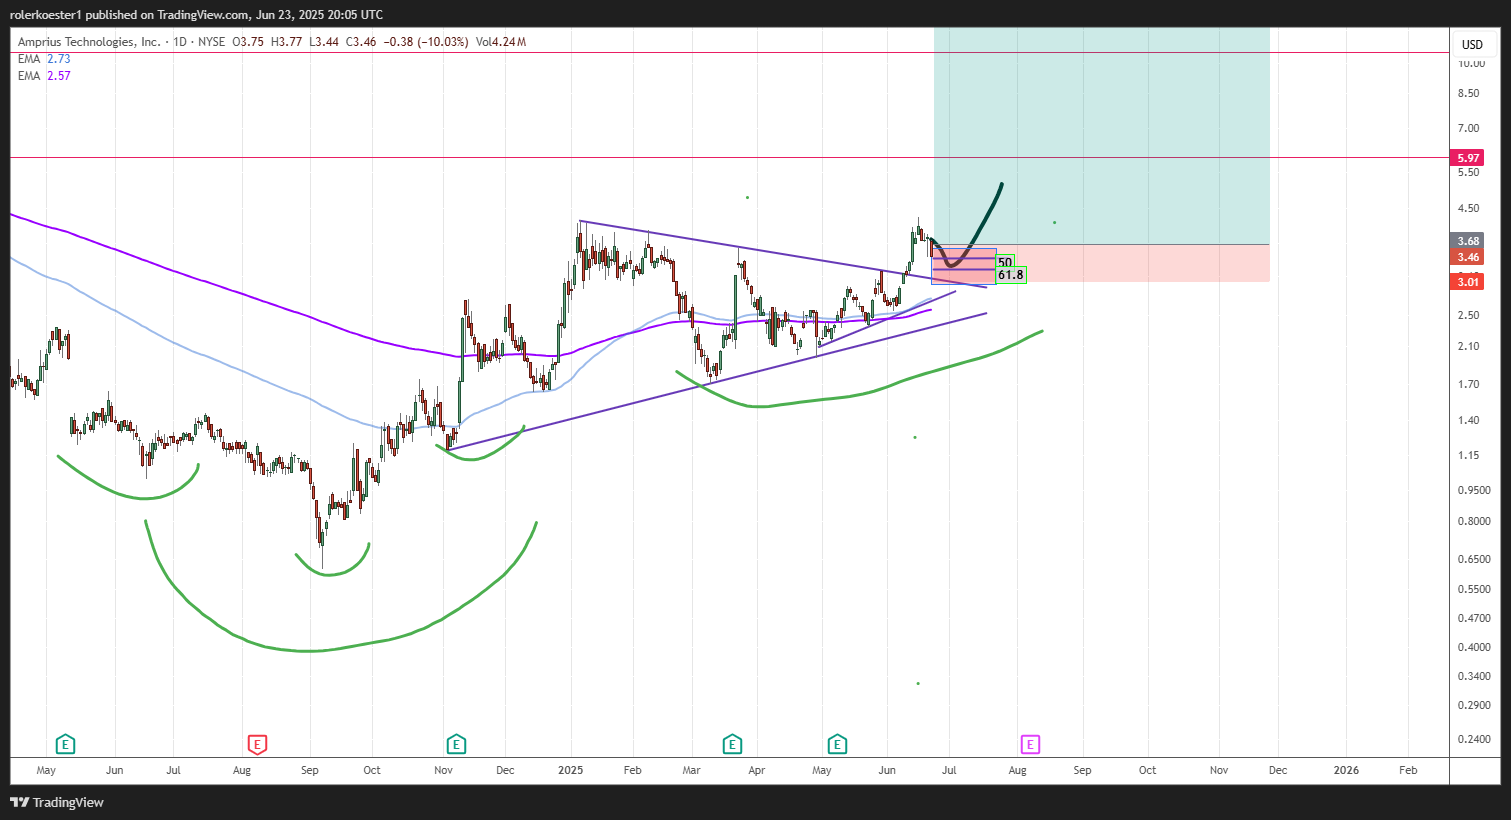Click the H3.77 high value in legend

click(286, 42)
